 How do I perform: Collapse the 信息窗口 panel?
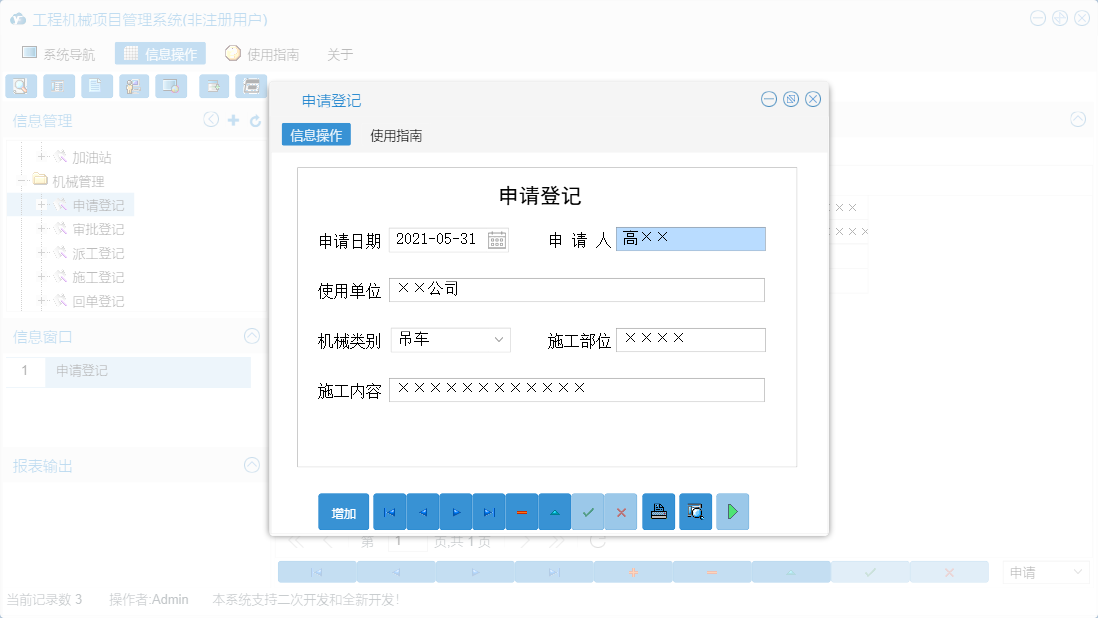point(251,336)
